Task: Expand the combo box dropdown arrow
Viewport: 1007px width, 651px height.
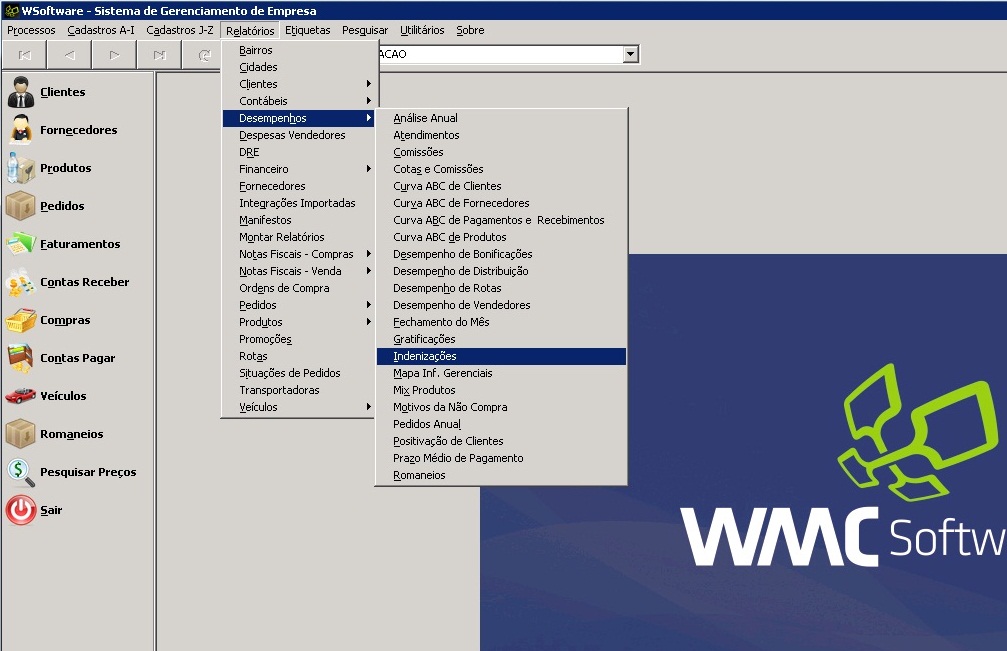Action: (x=630, y=55)
